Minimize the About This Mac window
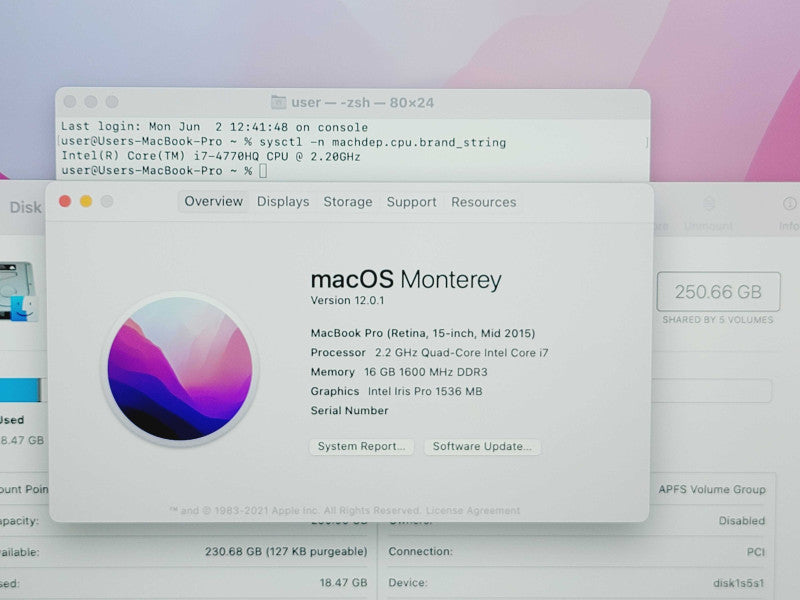Image resolution: width=800 pixels, height=600 pixels. pos(86,202)
